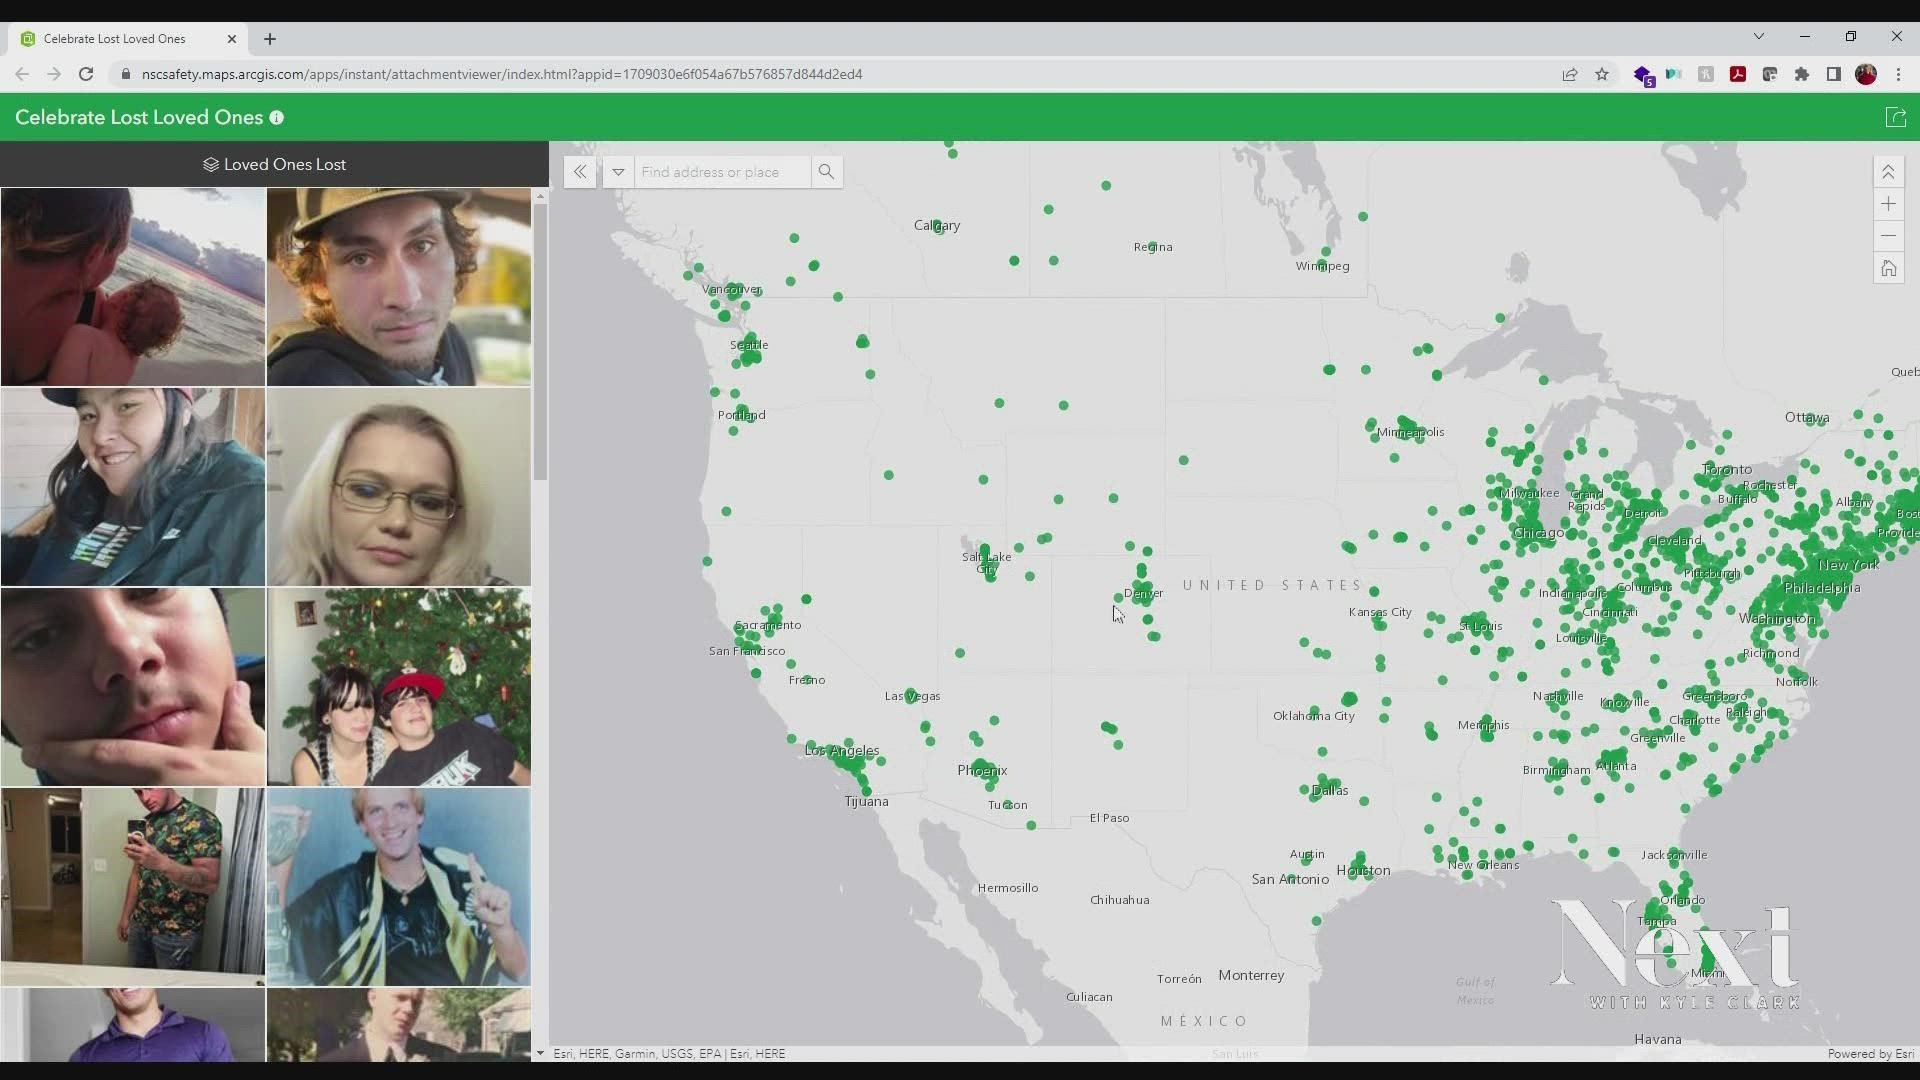Click the share icon in top right corner
Screen dimensions: 1920x1080
1895,117
